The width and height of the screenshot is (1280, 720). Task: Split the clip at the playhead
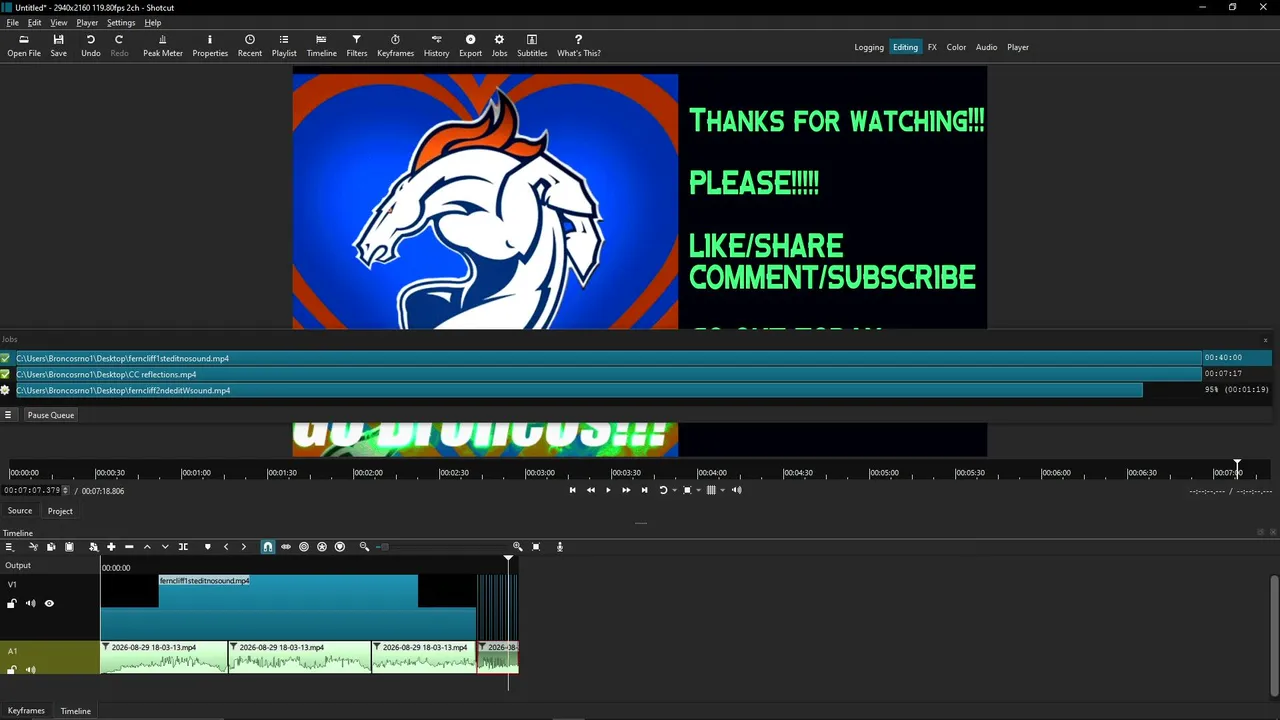pyautogui.click(x=183, y=547)
